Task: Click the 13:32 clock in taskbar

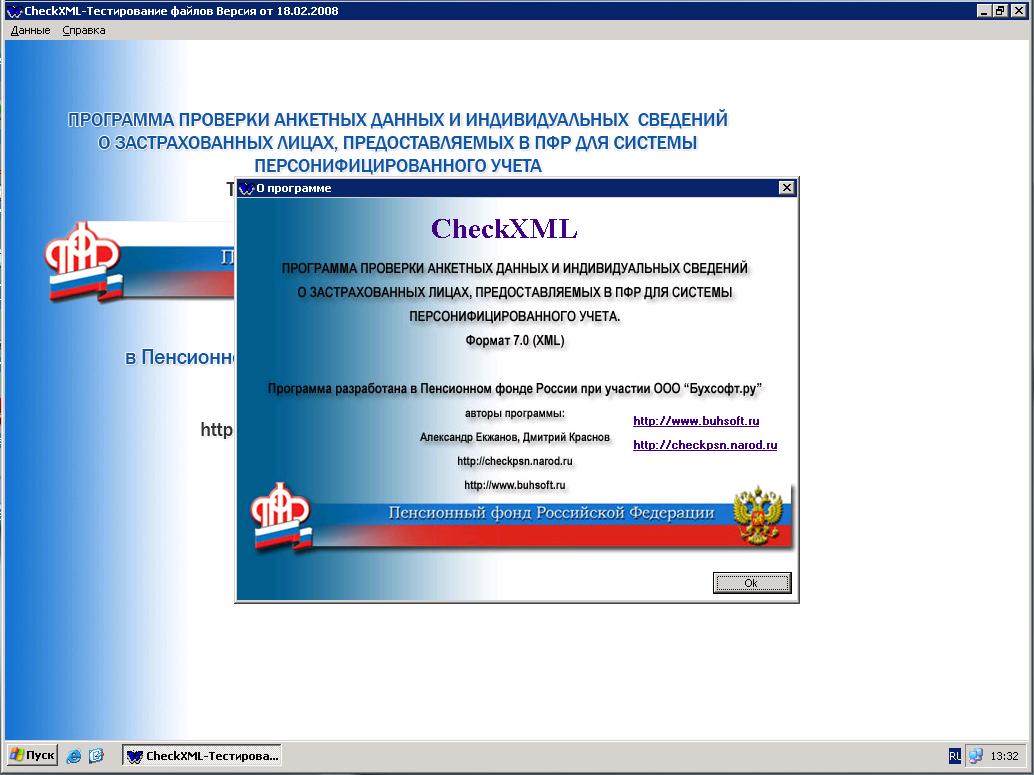Action: coord(1006,756)
